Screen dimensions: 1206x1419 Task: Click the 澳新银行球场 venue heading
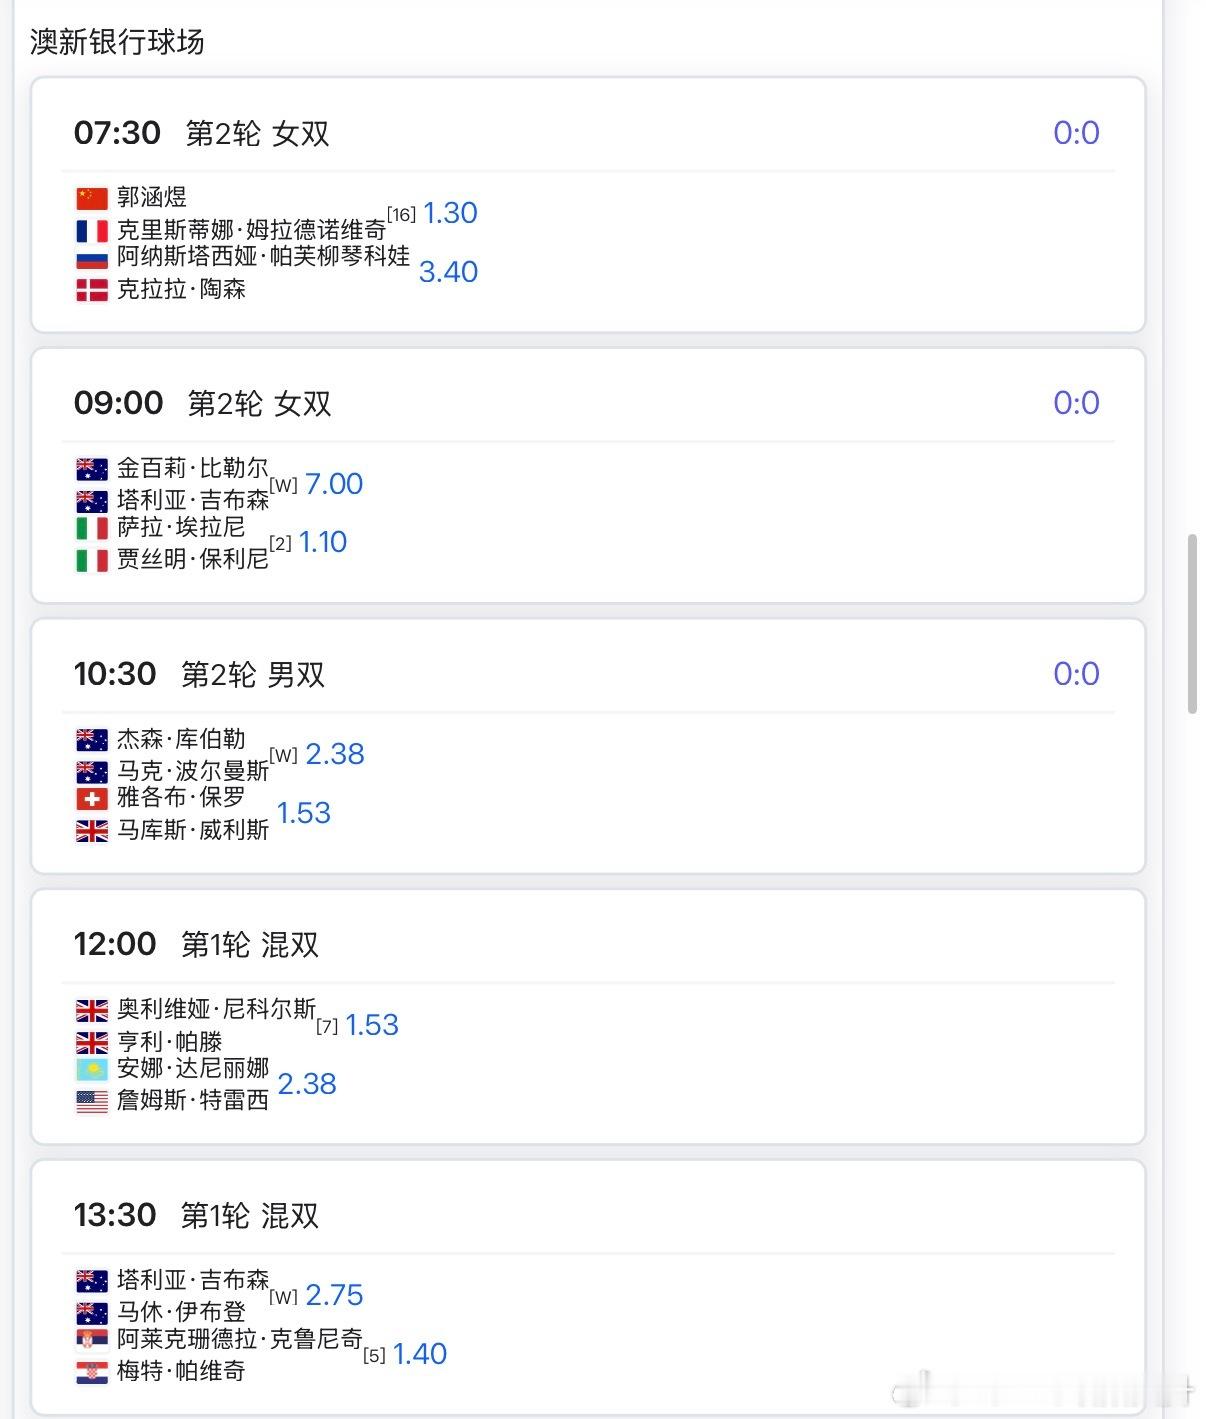tap(117, 42)
